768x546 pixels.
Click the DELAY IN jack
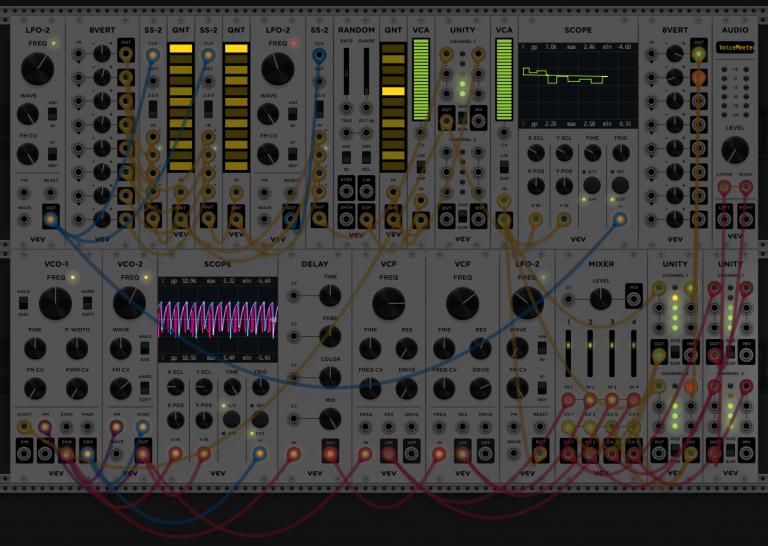(293, 454)
